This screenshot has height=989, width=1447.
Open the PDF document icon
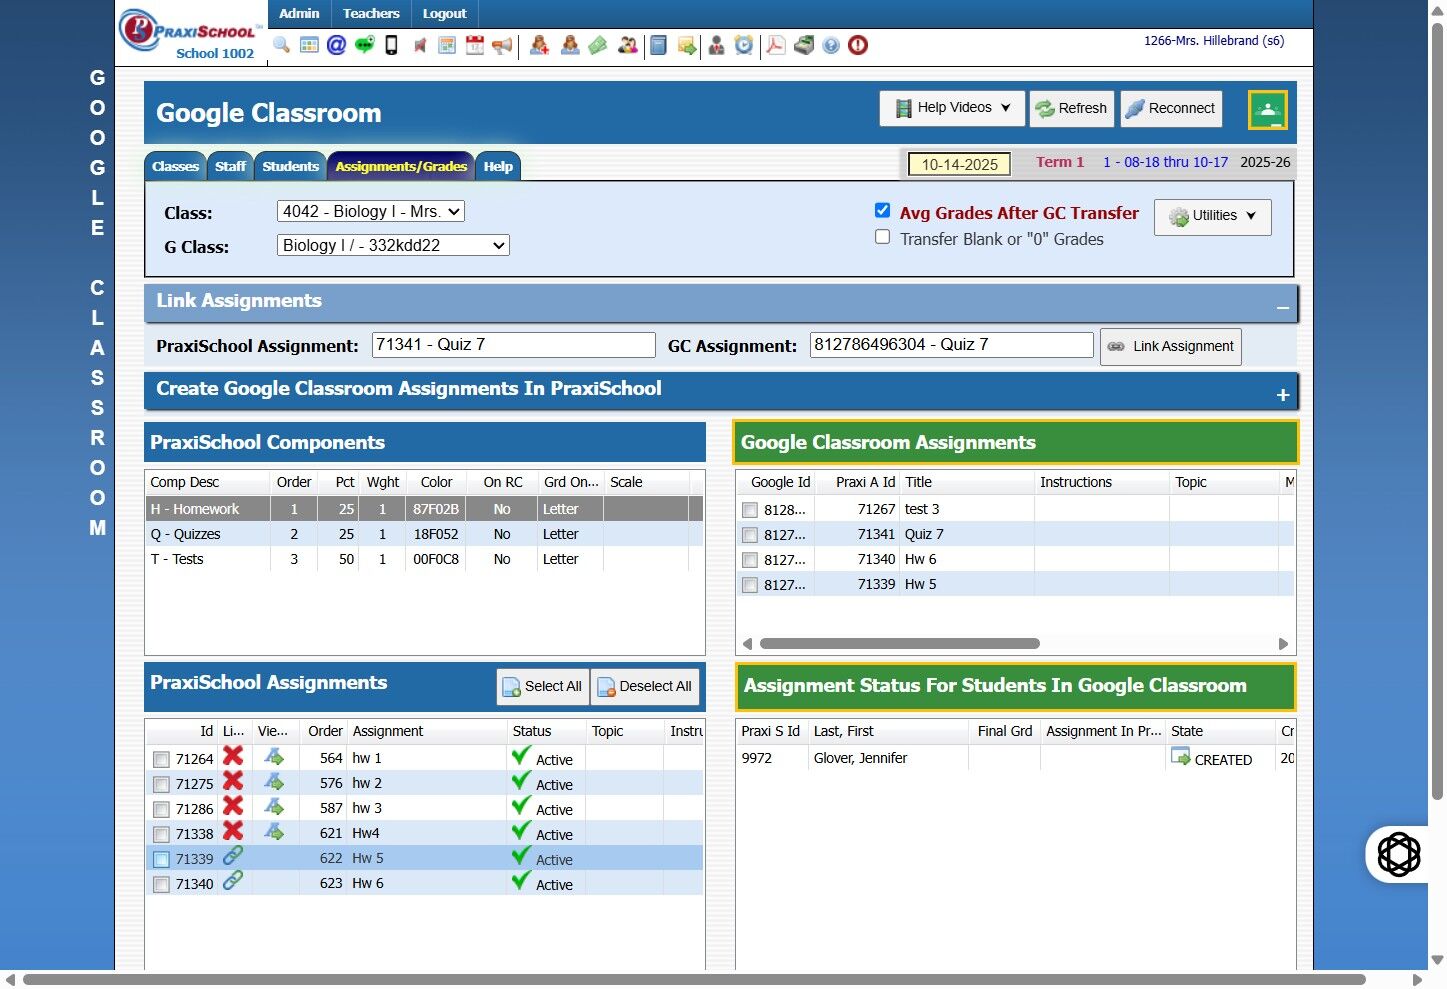click(x=775, y=45)
